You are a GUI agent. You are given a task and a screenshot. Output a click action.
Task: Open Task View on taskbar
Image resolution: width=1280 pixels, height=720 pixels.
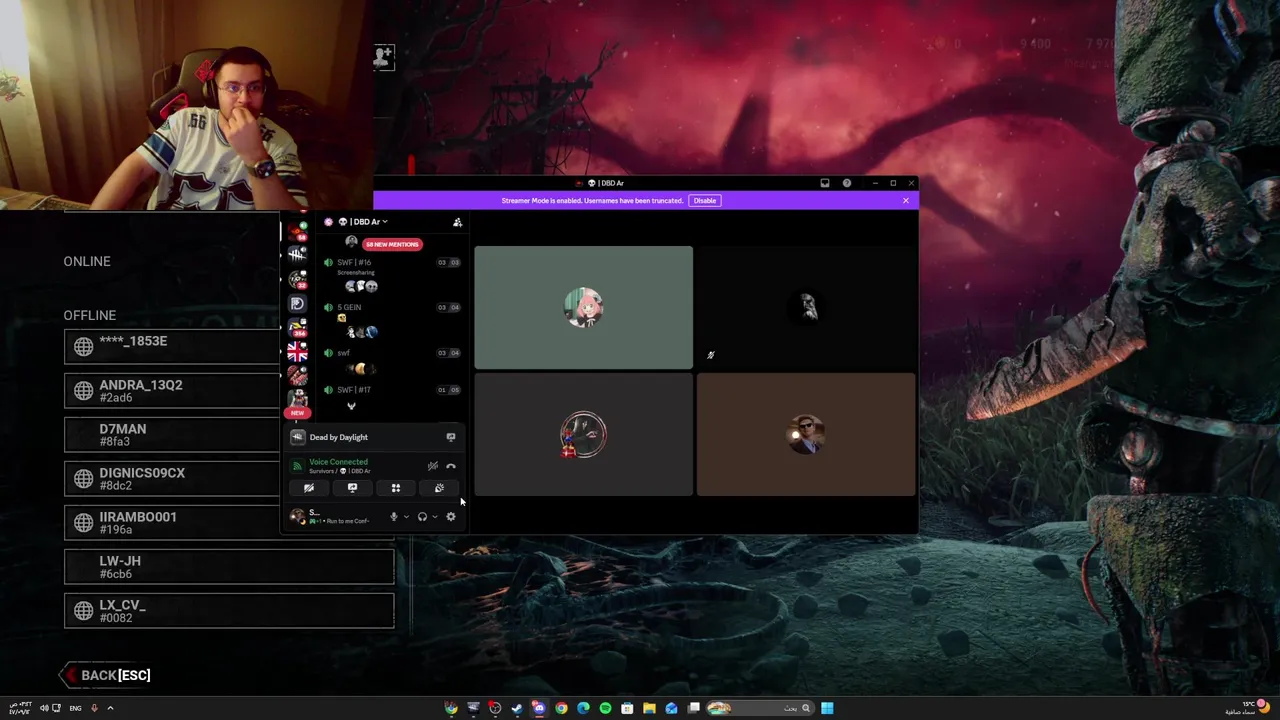pyautogui.click(x=693, y=708)
